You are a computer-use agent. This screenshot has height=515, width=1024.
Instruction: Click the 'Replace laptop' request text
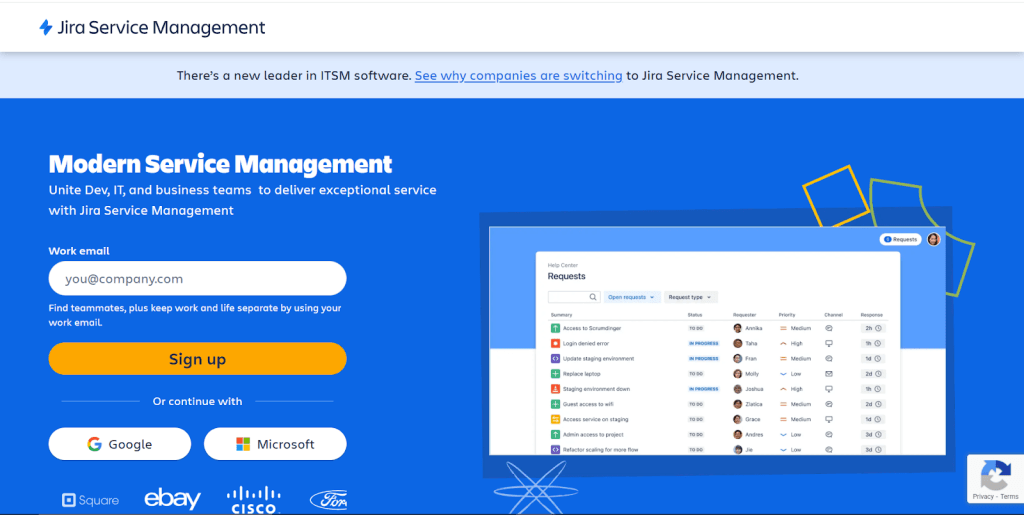tap(580, 374)
